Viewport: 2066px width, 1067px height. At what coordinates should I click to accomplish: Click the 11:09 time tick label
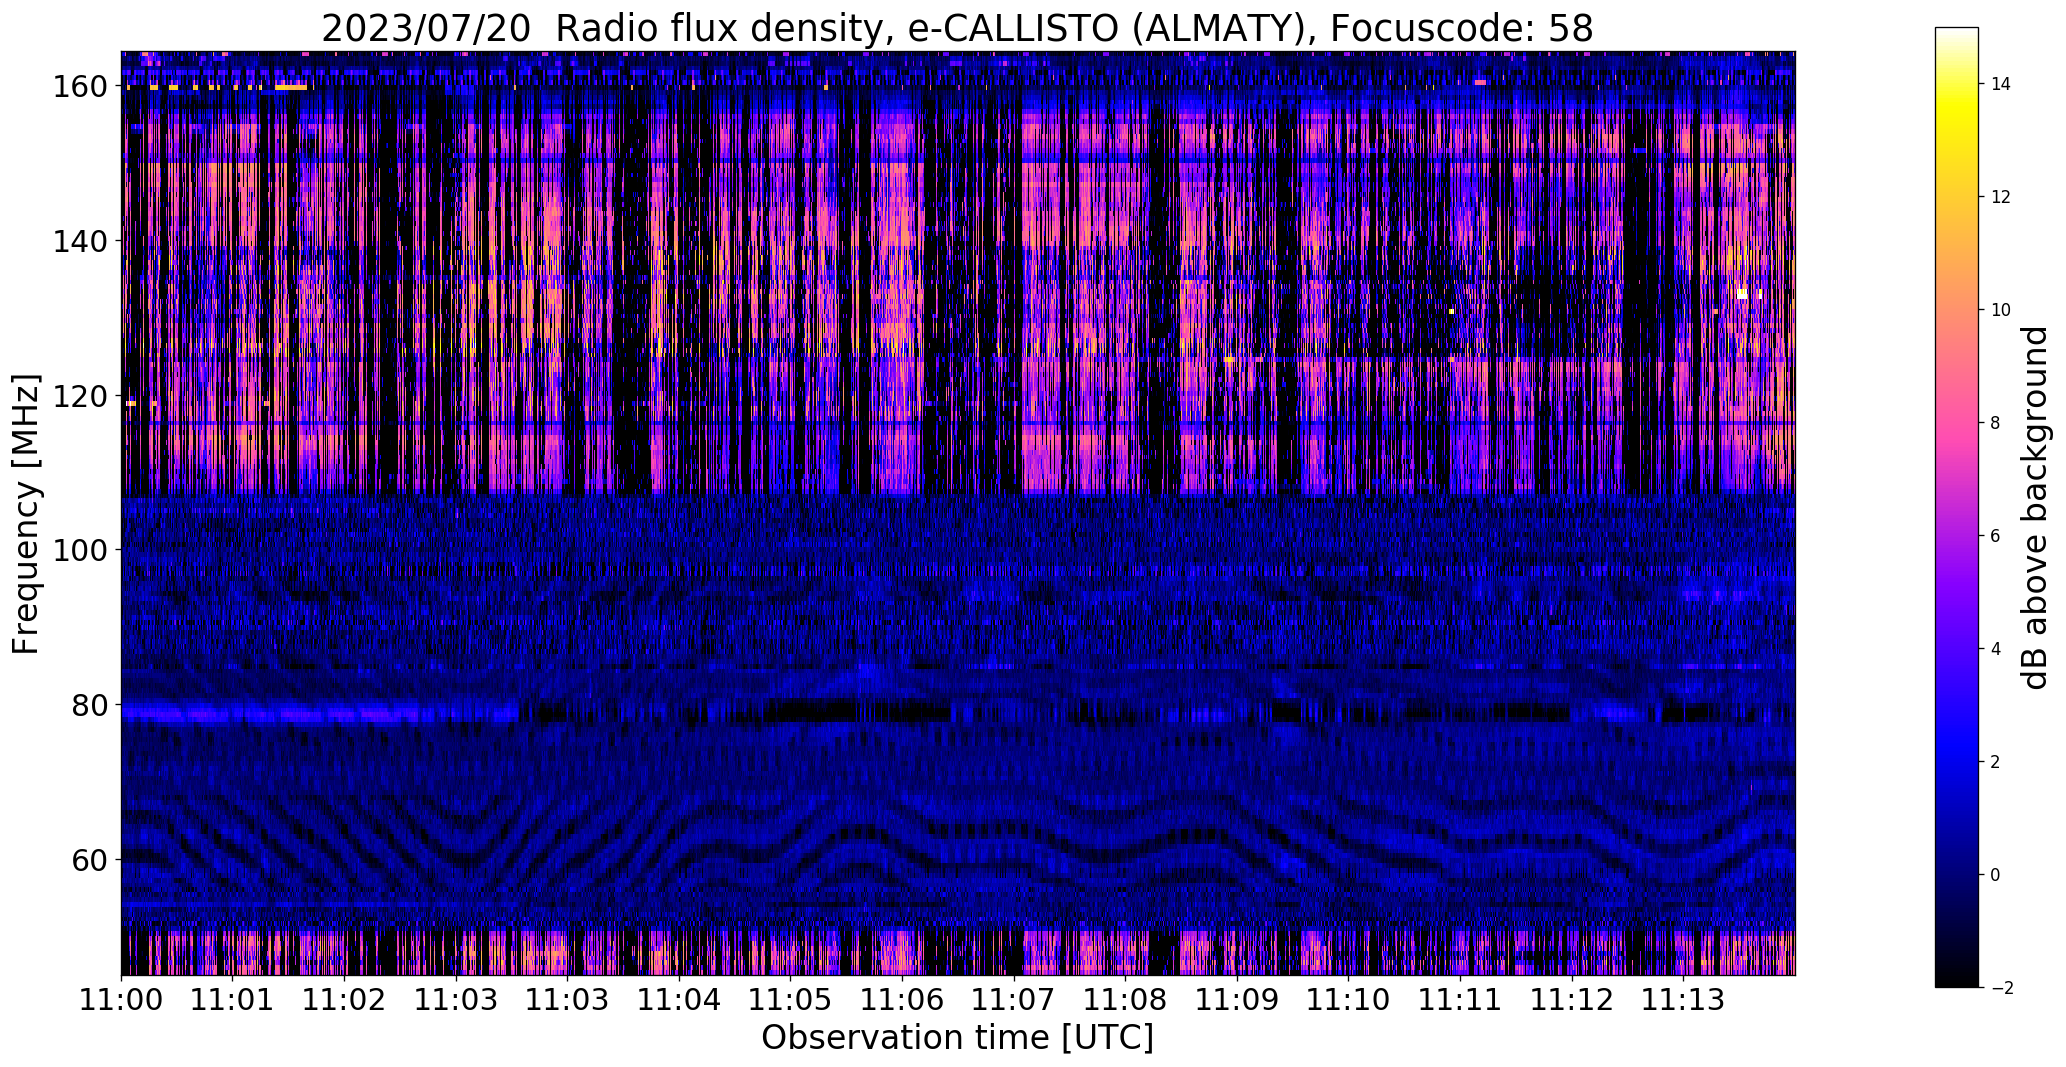click(x=1237, y=1000)
